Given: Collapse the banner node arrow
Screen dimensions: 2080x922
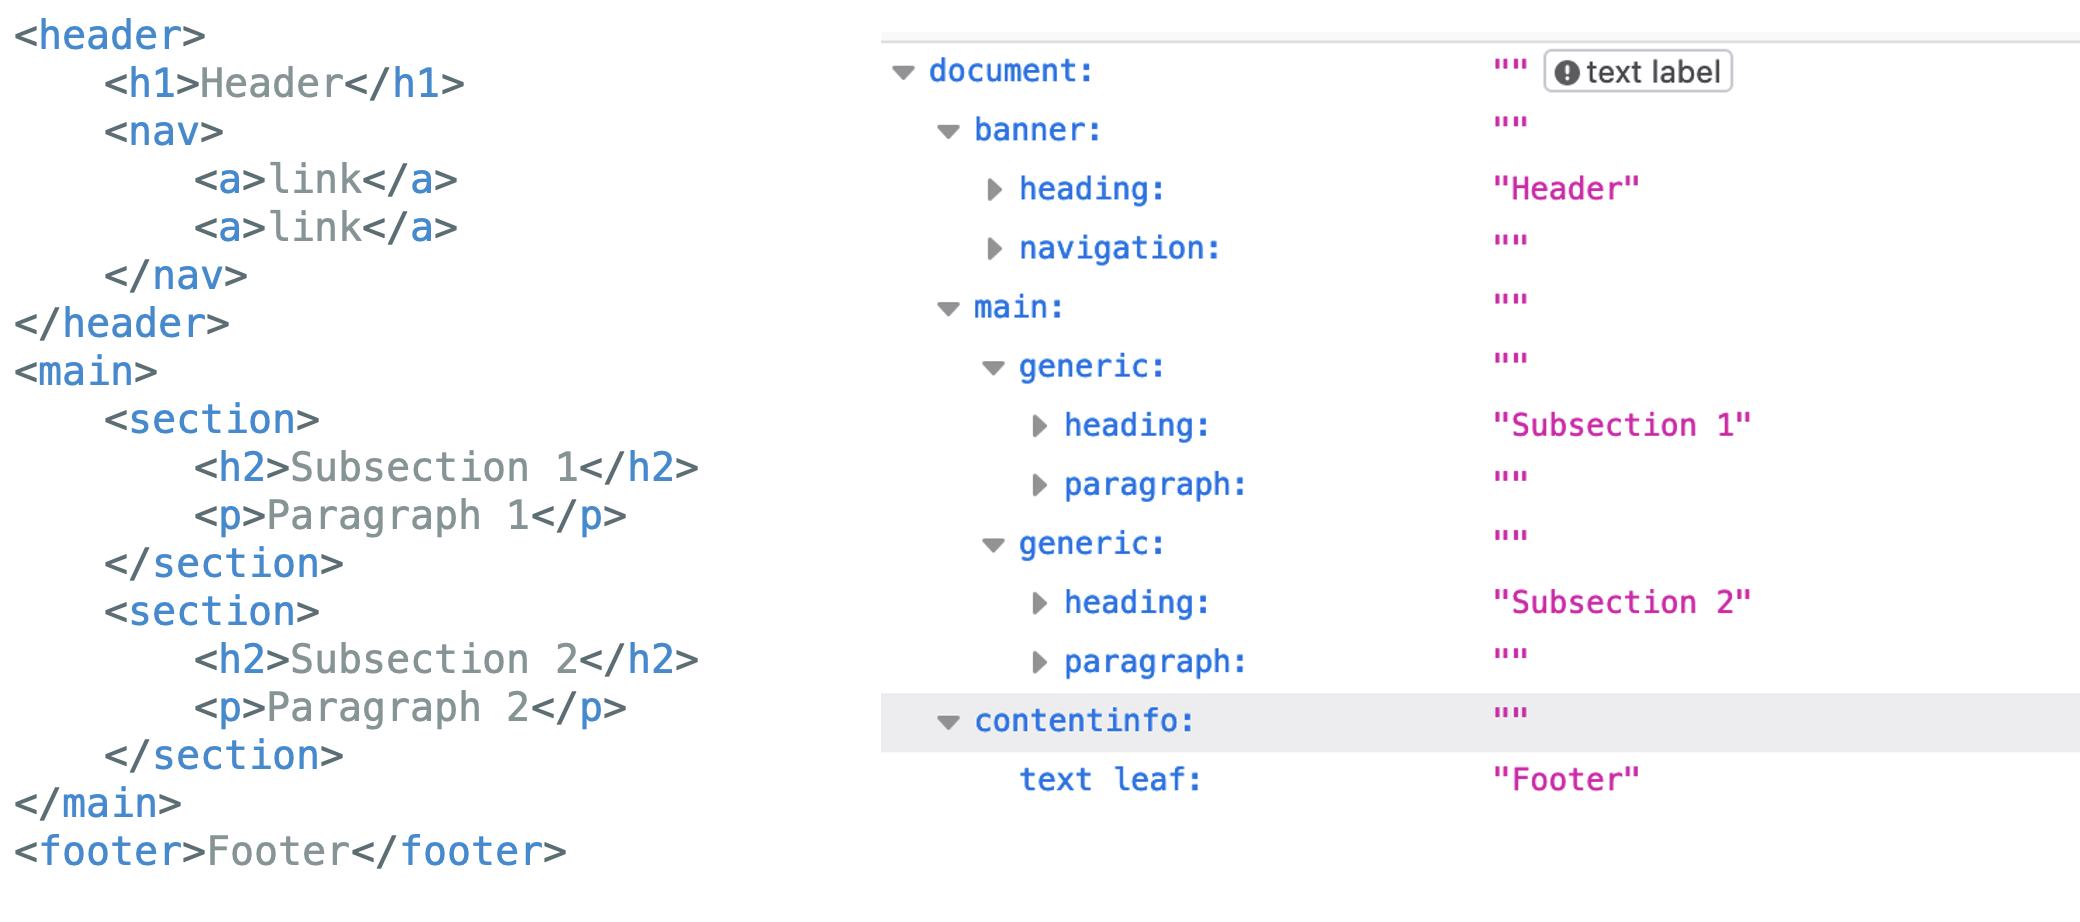Looking at the screenshot, I should tap(948, 131).
